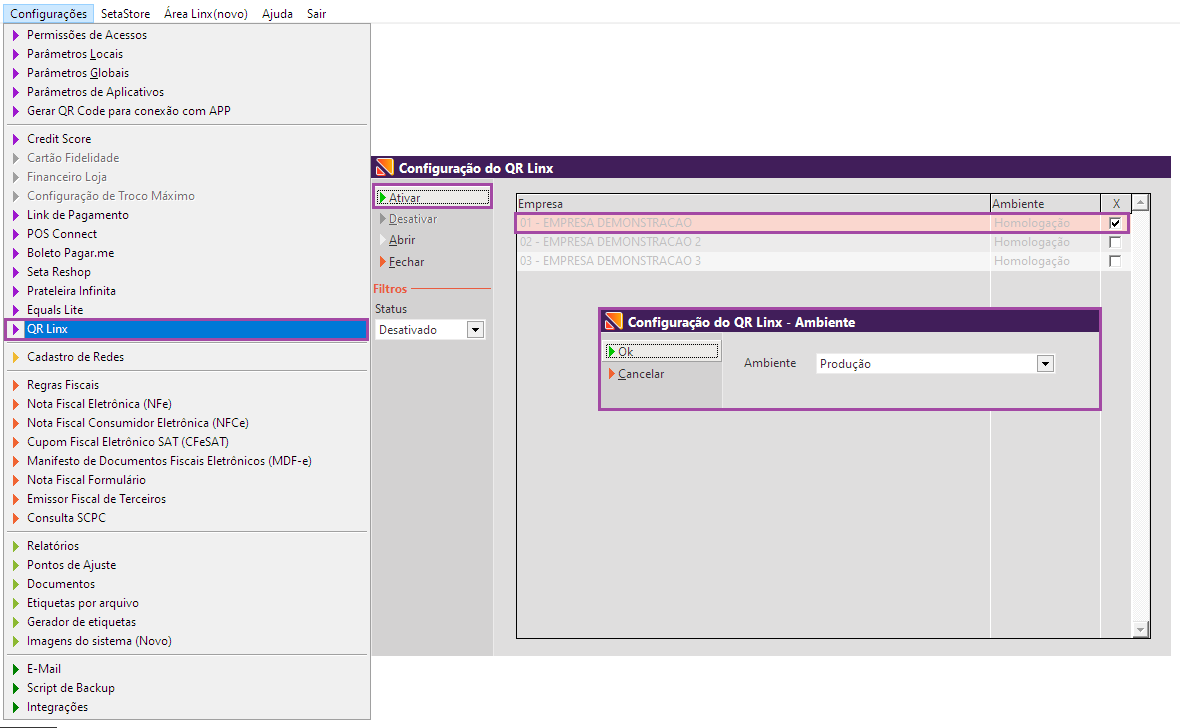Open the SetaStore menu

click(x=125, y=14)
